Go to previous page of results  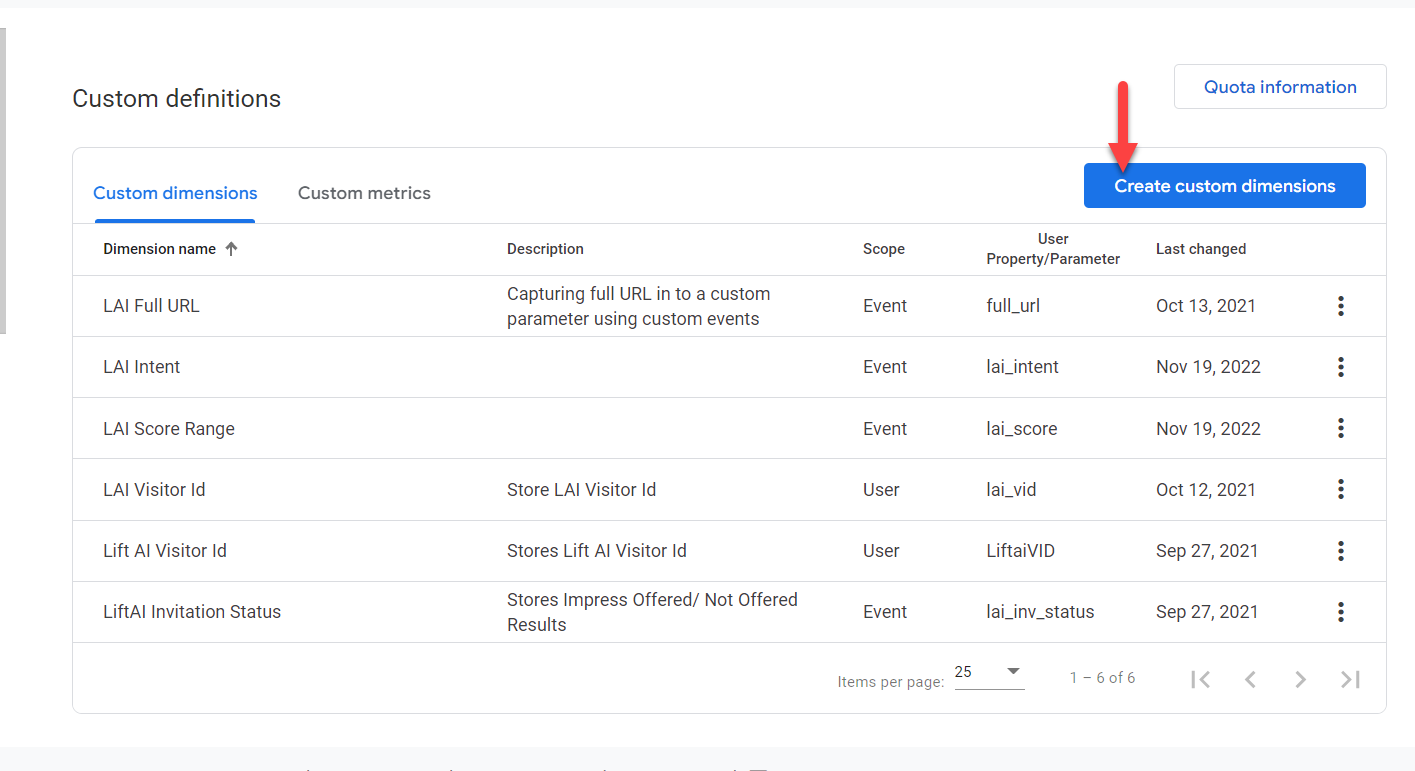[x=1250, y=679]
